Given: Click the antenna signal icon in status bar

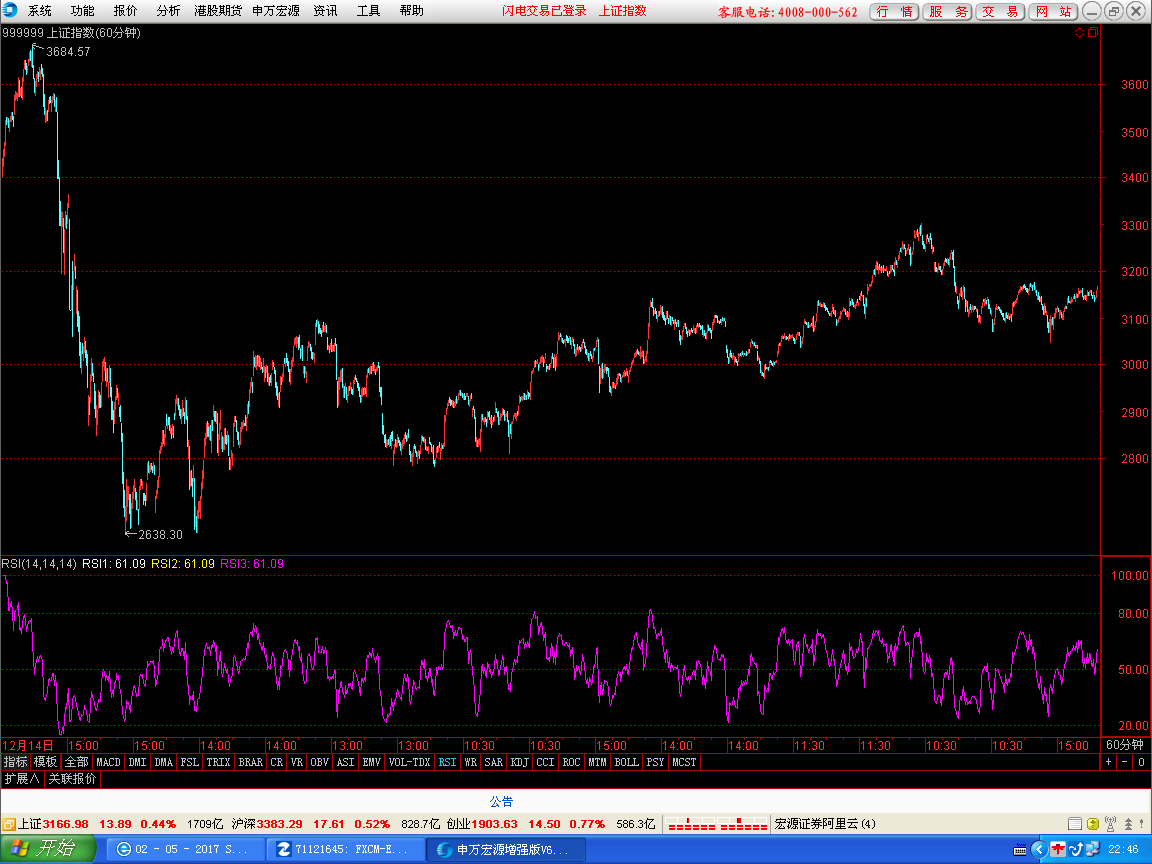Looking at the screenshot, I should [x=1111, y=824].
